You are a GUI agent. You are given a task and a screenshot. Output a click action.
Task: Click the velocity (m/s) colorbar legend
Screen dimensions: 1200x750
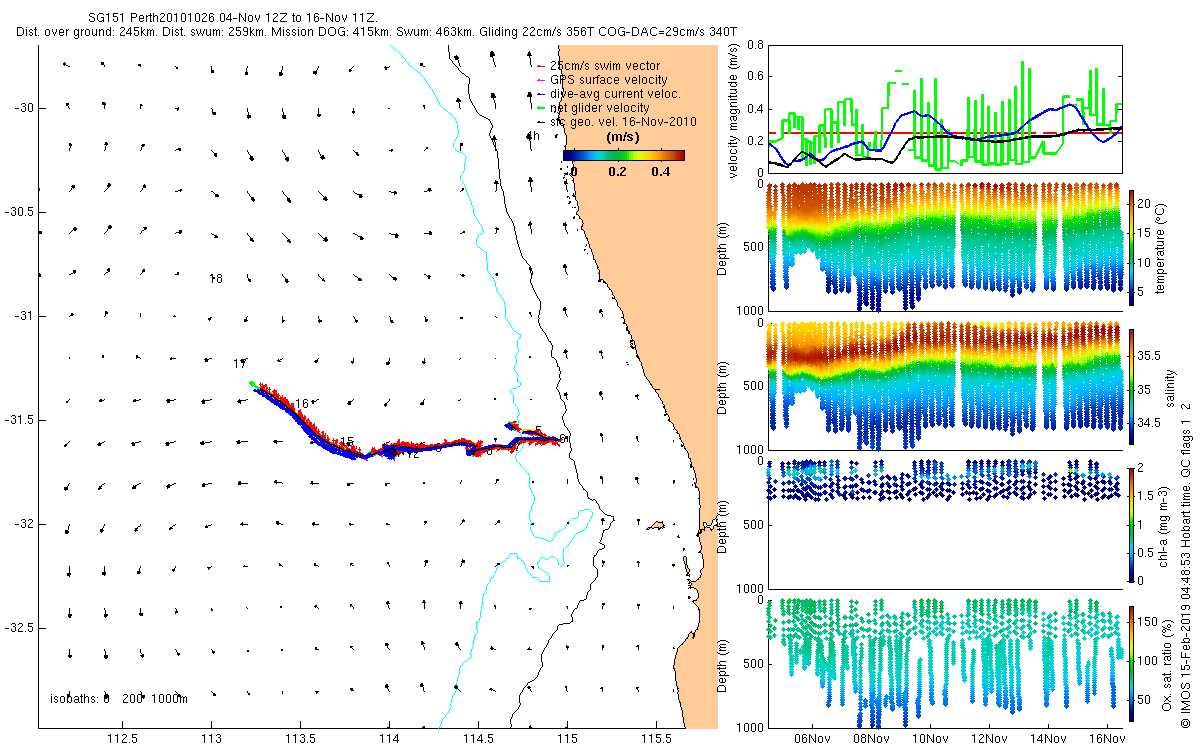(624, 155)
